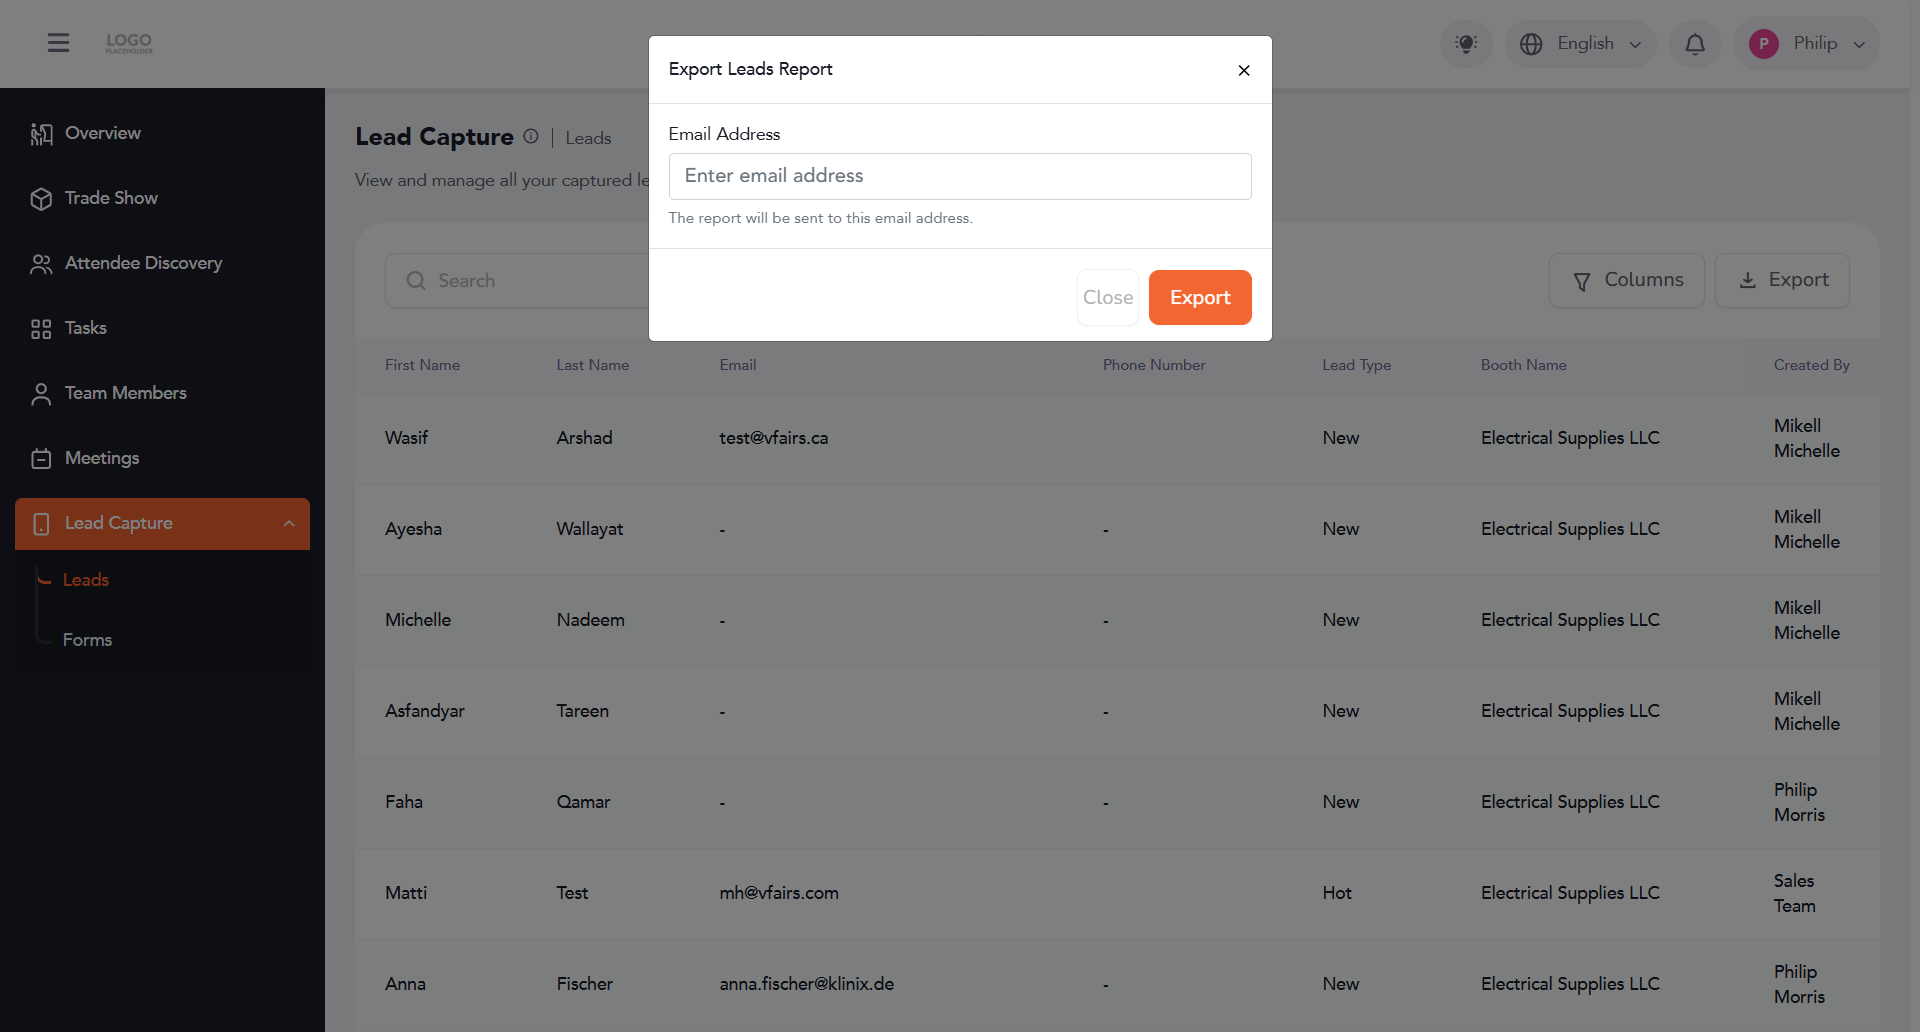This screenshot has width=1920, height=1032.
Task: Click the Tasks grid icon
Action: (x=41, y=329)
